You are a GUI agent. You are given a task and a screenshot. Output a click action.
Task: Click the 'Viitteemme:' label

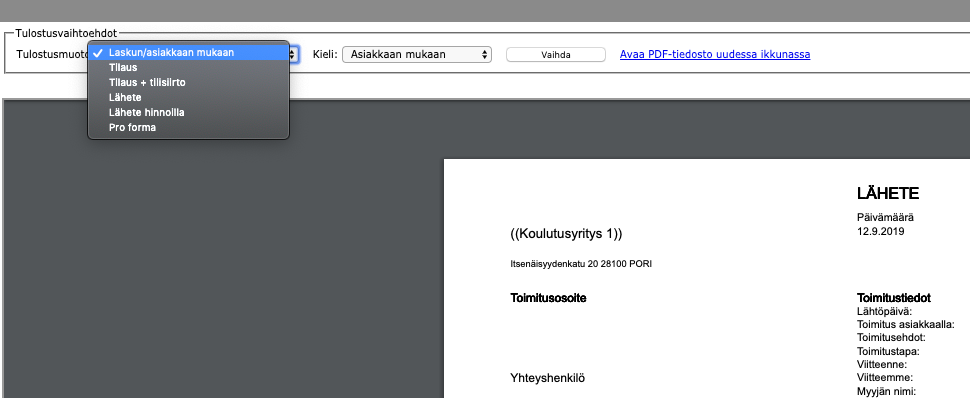tap(885, 378)
